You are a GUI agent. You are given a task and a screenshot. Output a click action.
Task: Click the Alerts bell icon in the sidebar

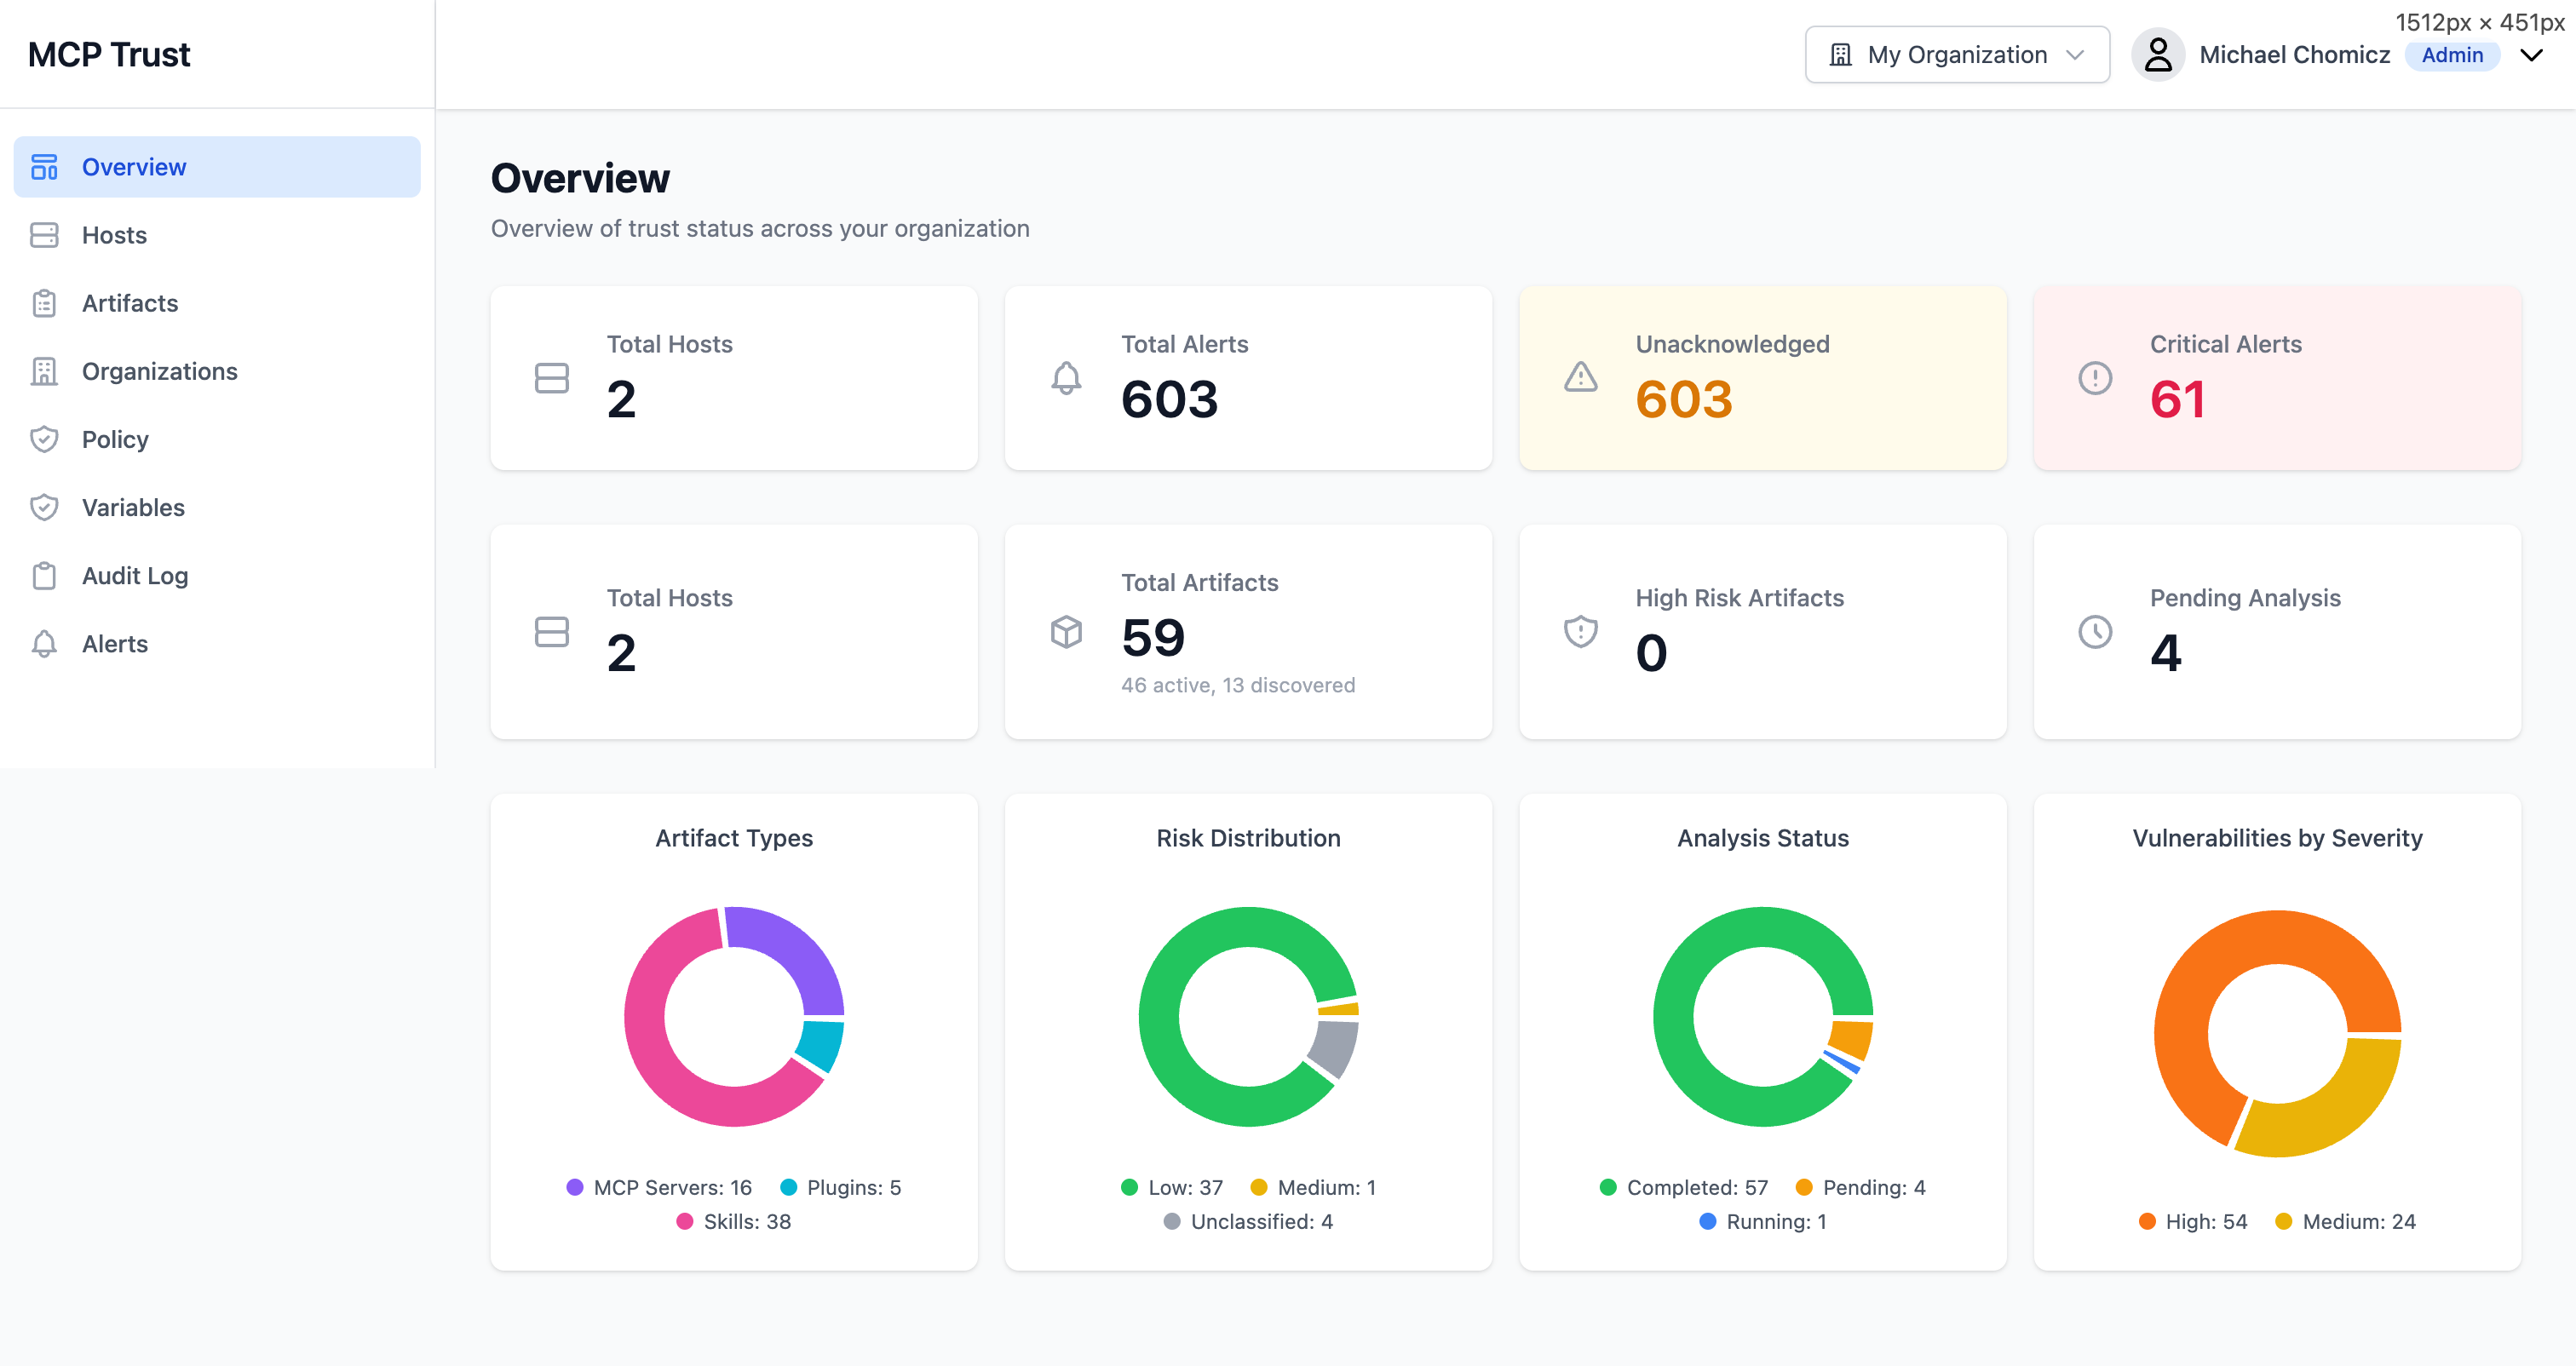coord(44,643)
